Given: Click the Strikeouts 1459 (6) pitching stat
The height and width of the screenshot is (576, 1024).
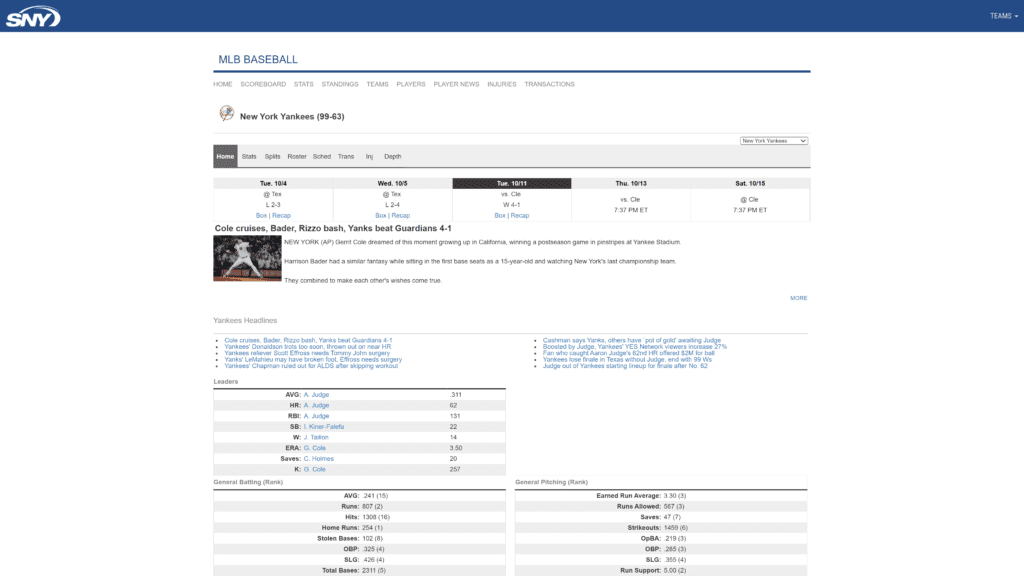Looking at the screenshot, I should point(675,528).
